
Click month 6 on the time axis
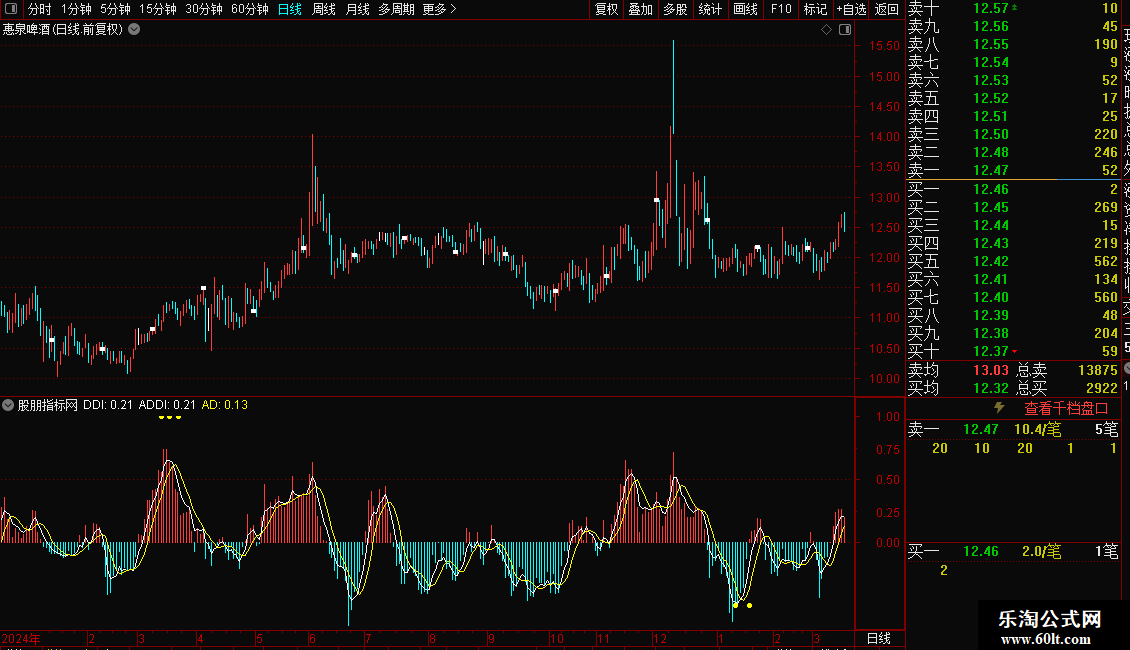312,638
